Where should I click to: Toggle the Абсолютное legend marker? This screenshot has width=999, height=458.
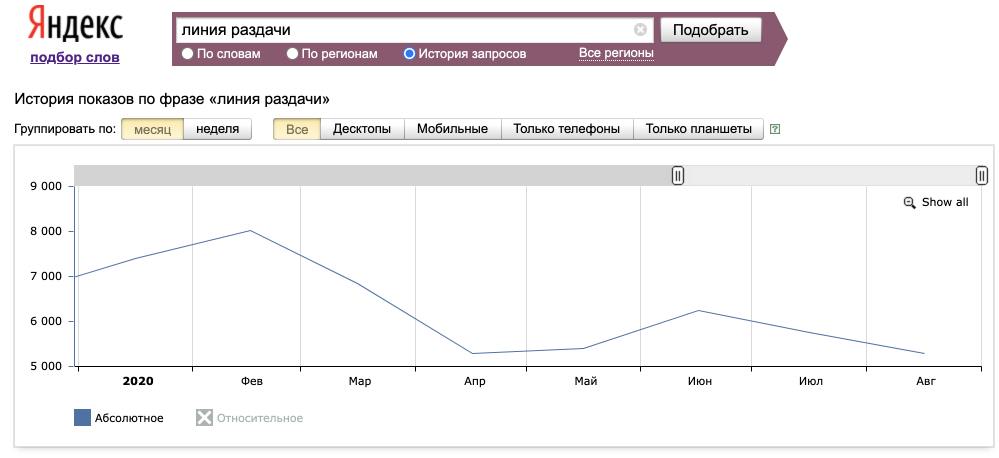[x=82, y=417]
